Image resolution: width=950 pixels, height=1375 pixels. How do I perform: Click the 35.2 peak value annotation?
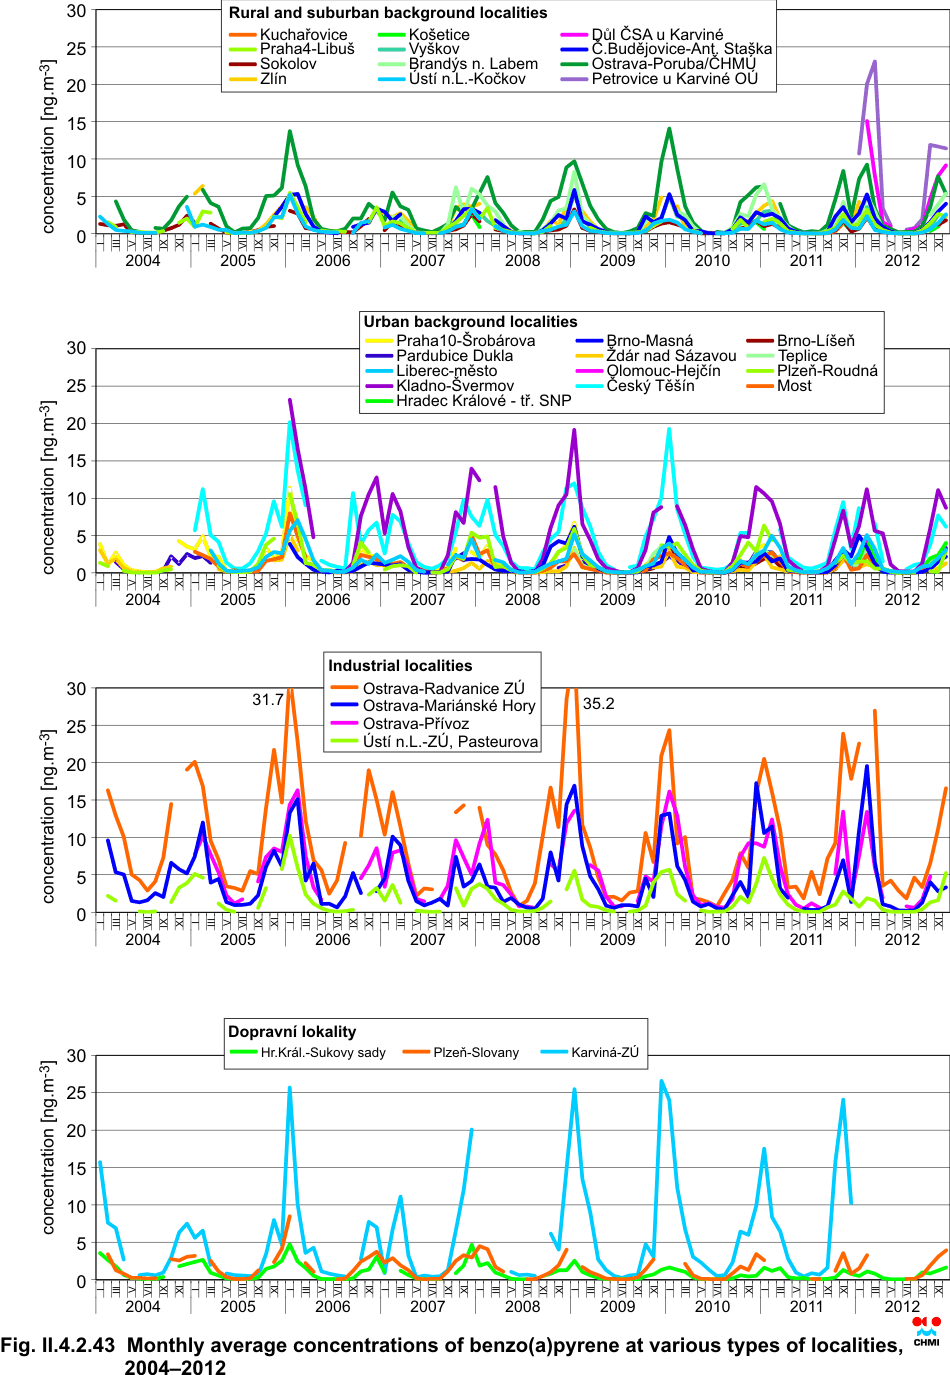[598, 704]
